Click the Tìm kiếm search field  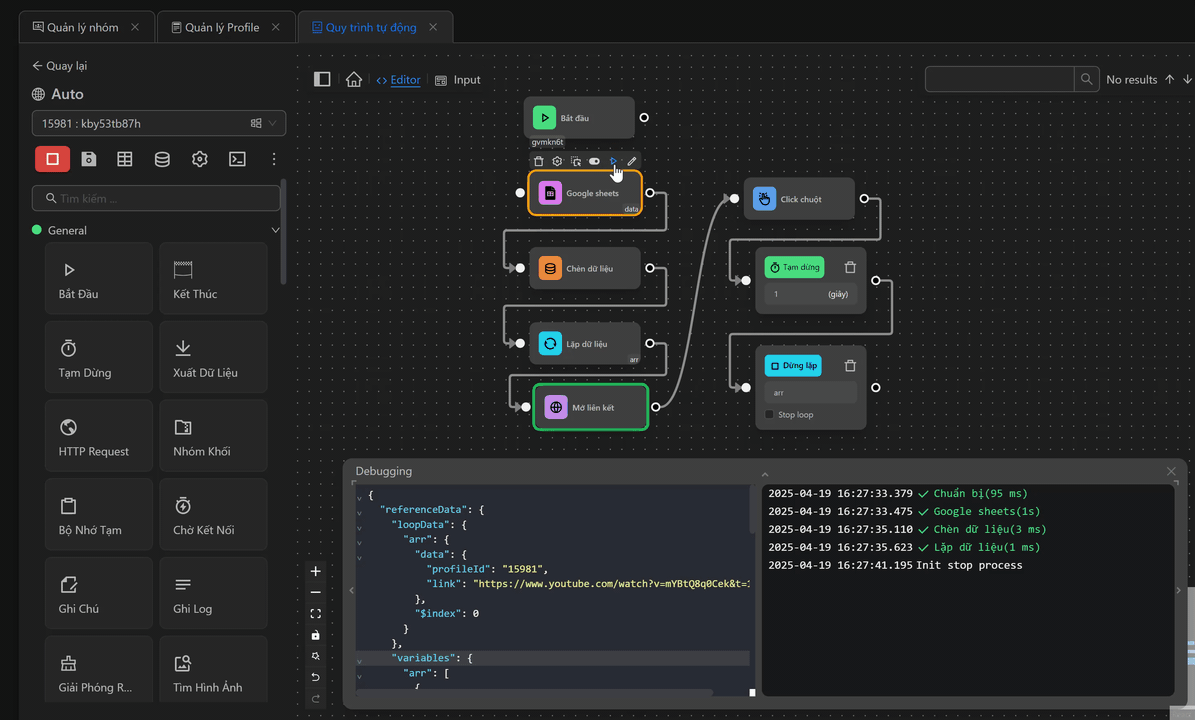[156, 199]
